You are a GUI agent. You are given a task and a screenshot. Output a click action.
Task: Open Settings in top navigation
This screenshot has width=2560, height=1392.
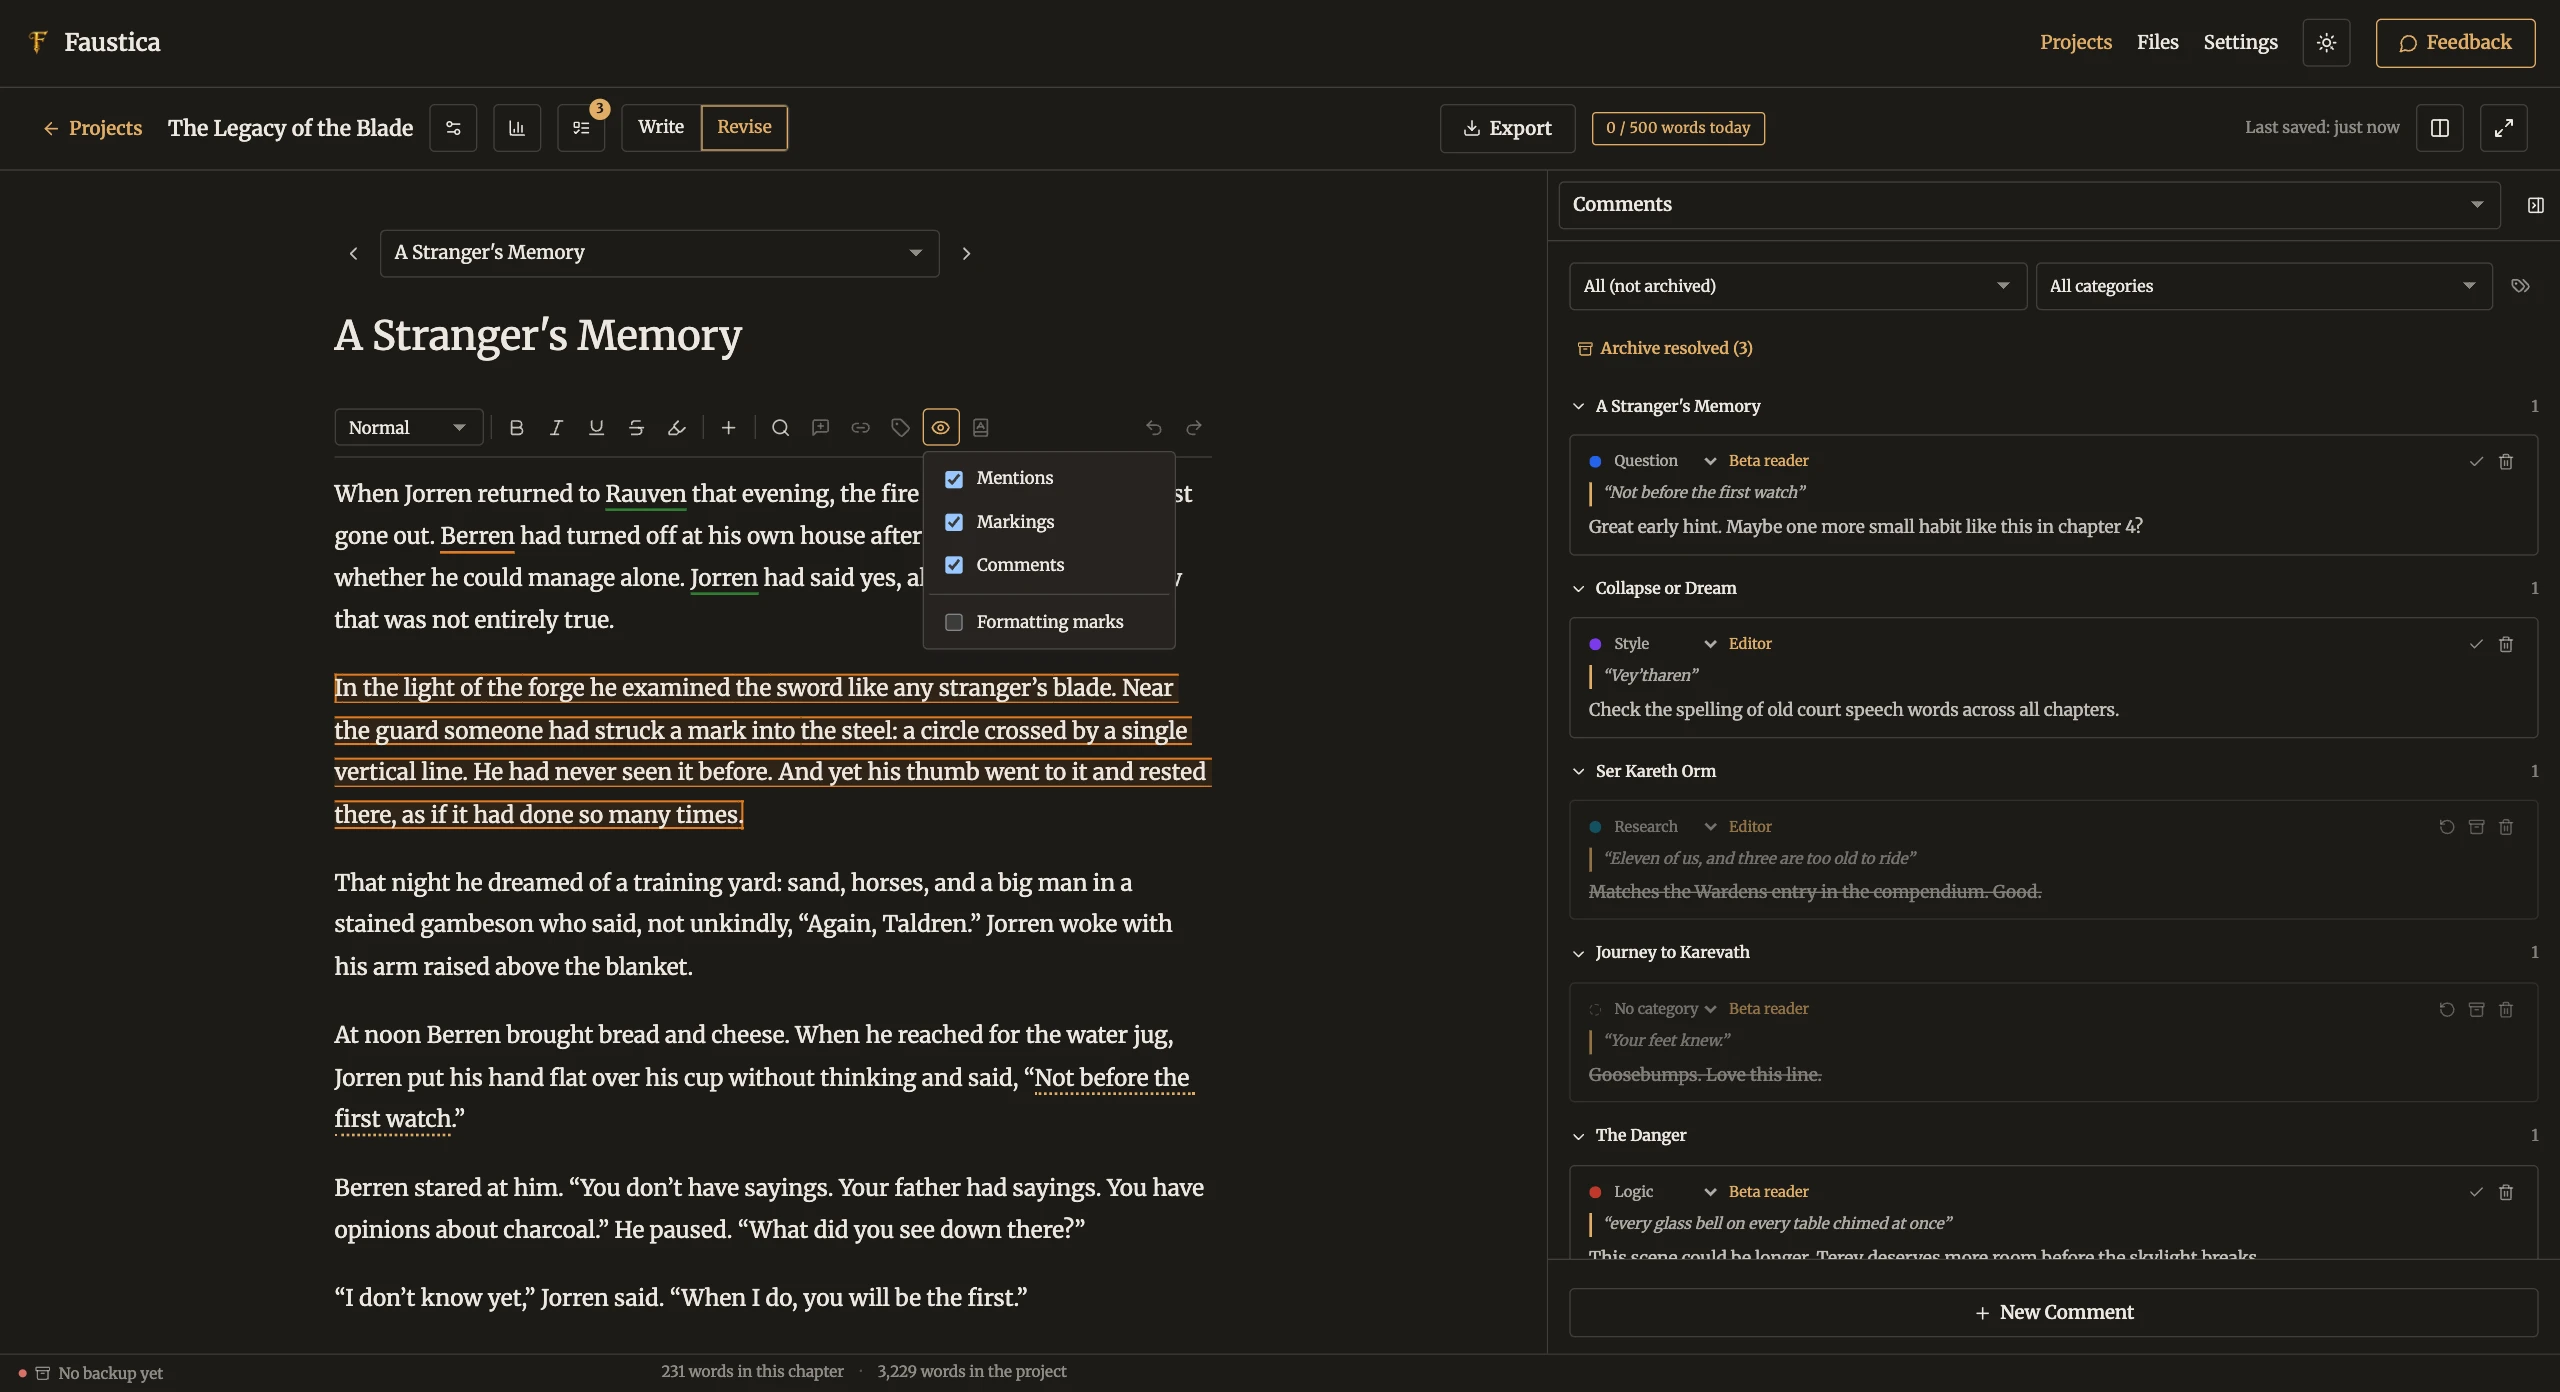click(2240, 43)
